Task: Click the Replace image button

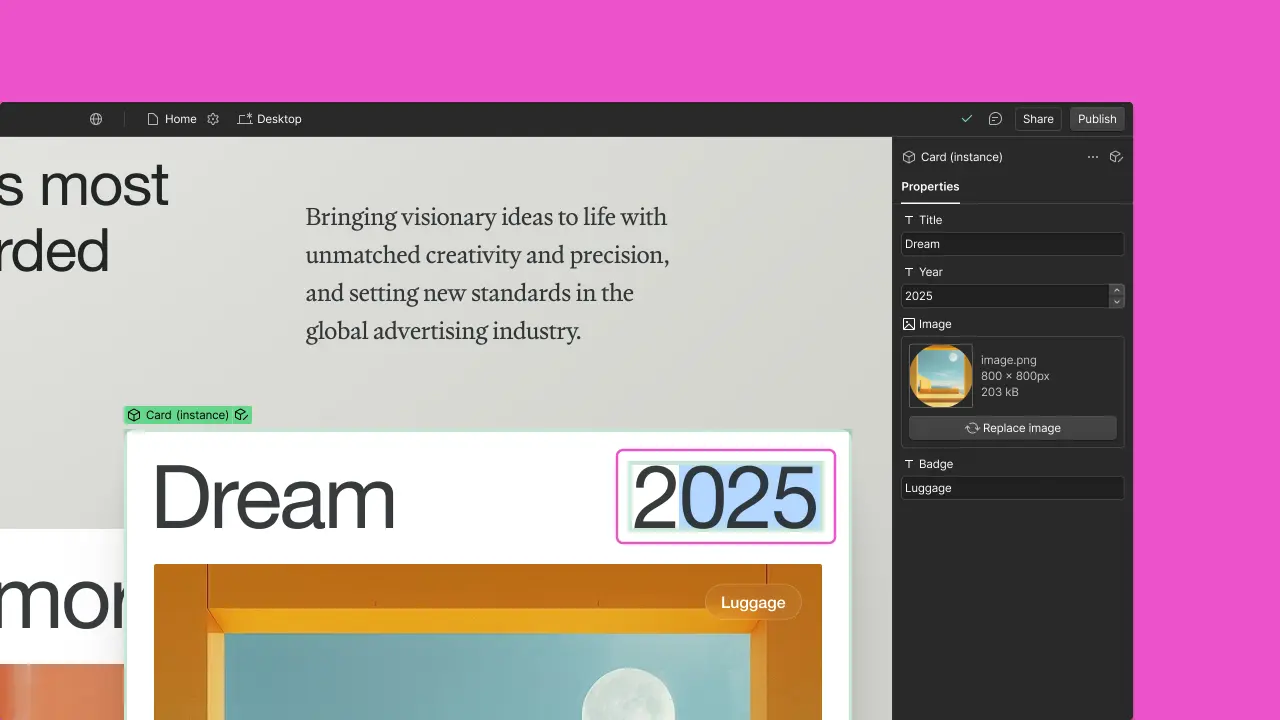Action: 1012,428
